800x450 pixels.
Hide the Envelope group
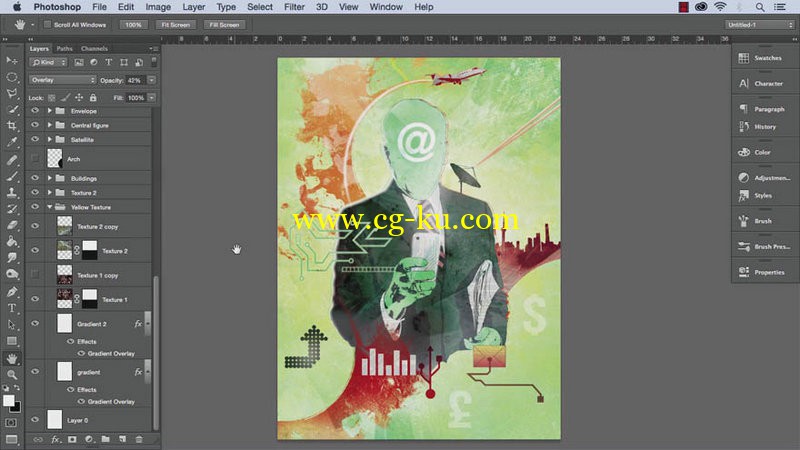[35, 111]
